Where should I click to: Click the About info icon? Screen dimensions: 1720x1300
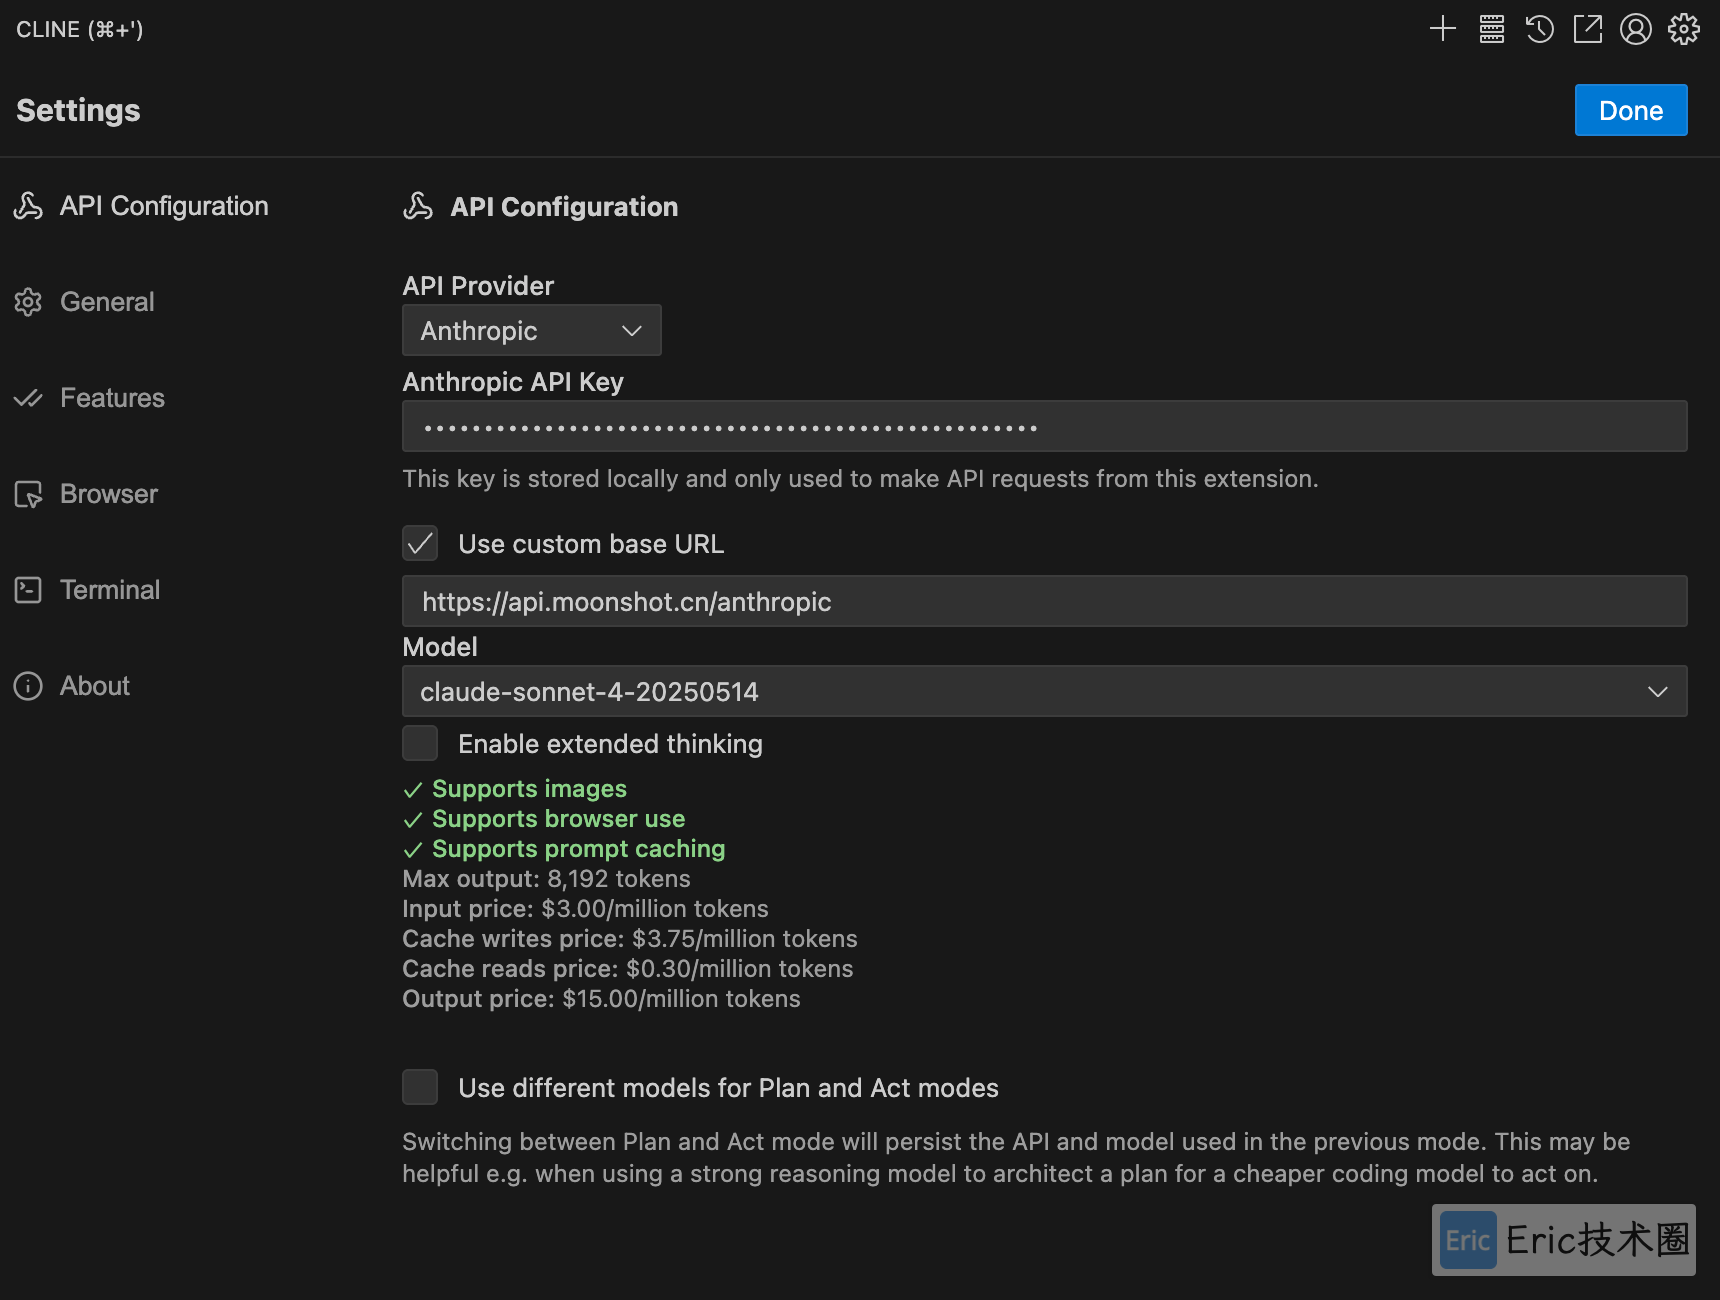pyautogui.click(x=28, y=686)
